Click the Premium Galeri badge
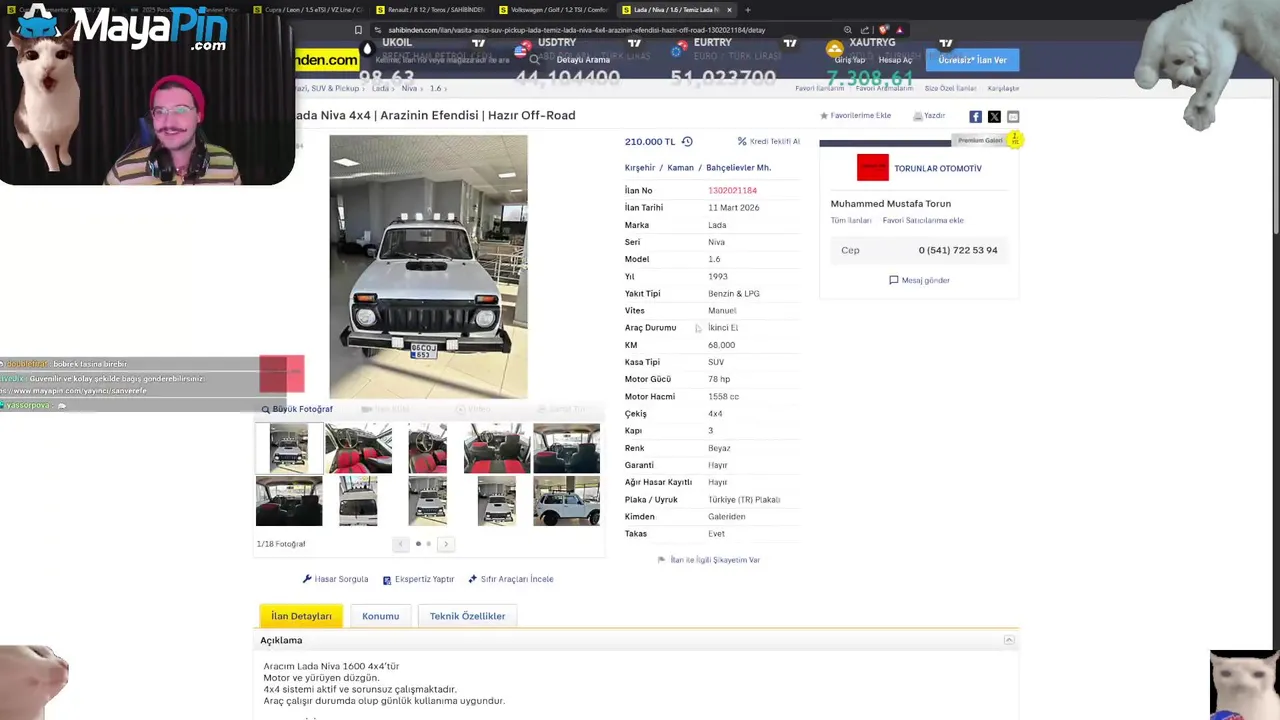 click(980, 140)
